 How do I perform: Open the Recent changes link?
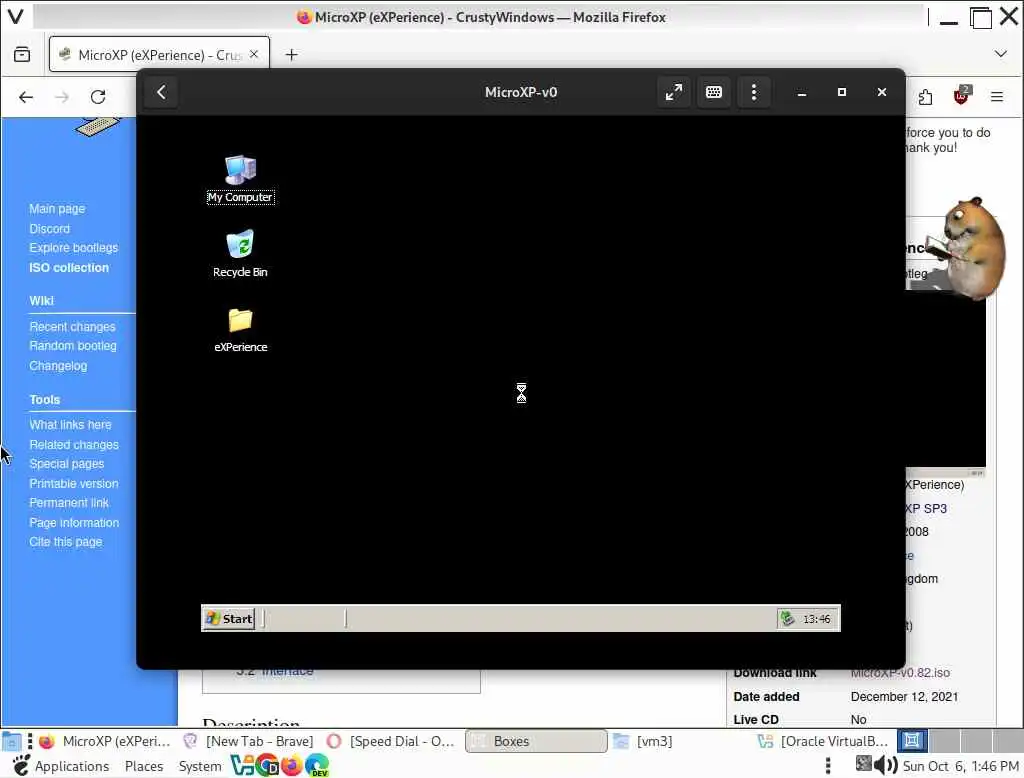pyautogui.click(x=72, y=327)
